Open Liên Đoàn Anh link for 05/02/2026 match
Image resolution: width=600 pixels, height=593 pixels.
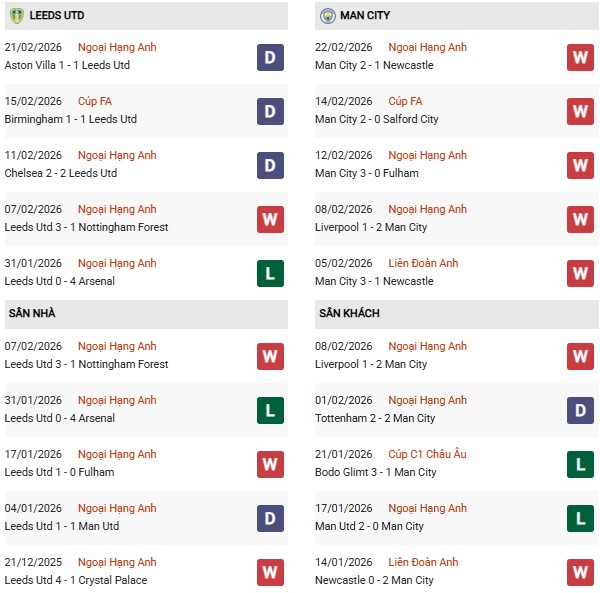[x=423, y=263]
